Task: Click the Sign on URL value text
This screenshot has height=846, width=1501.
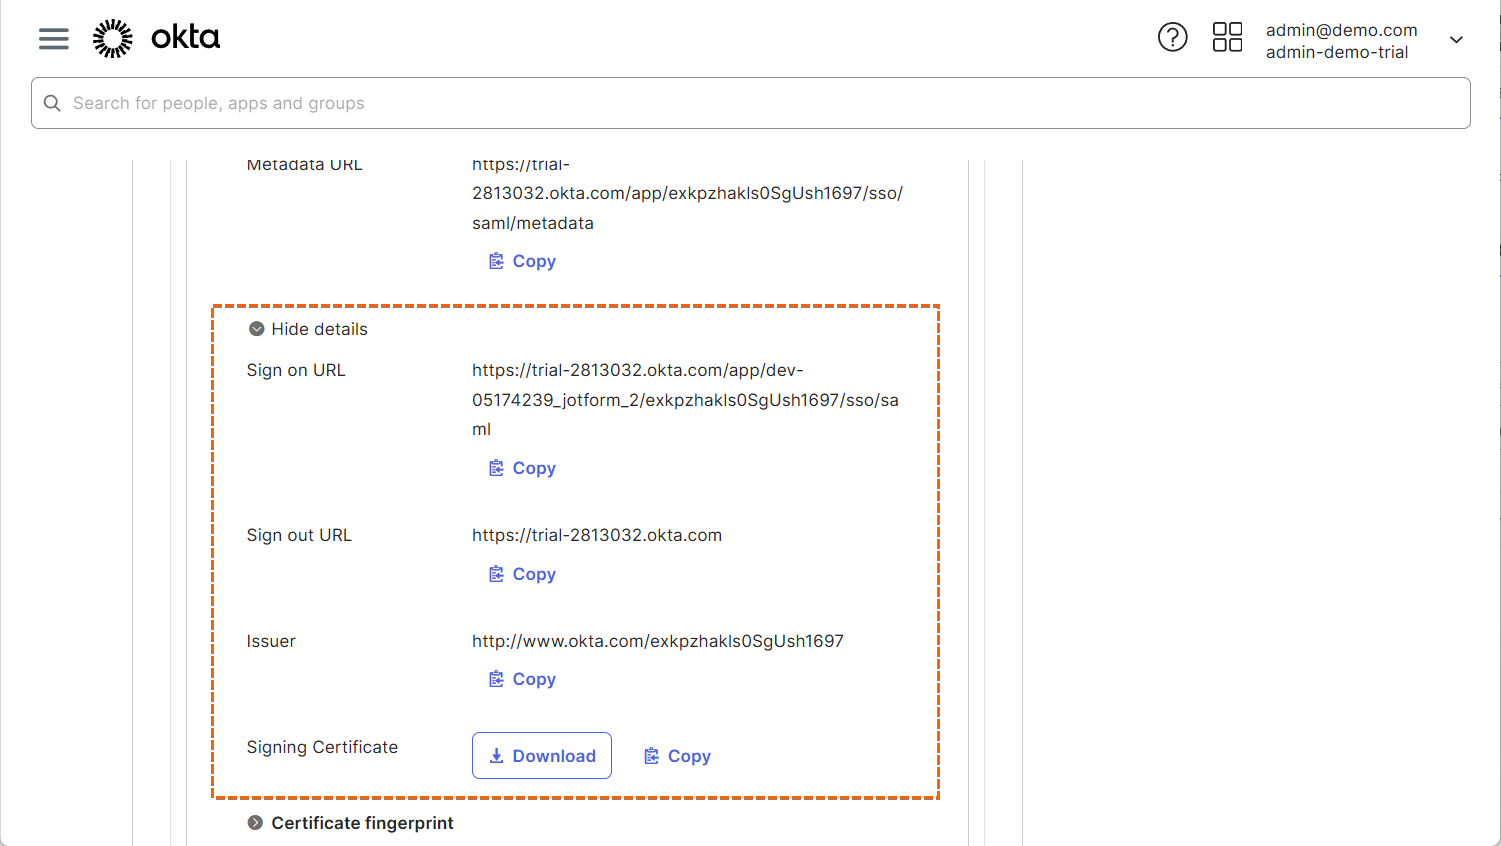Action: (x=686, y=400)
